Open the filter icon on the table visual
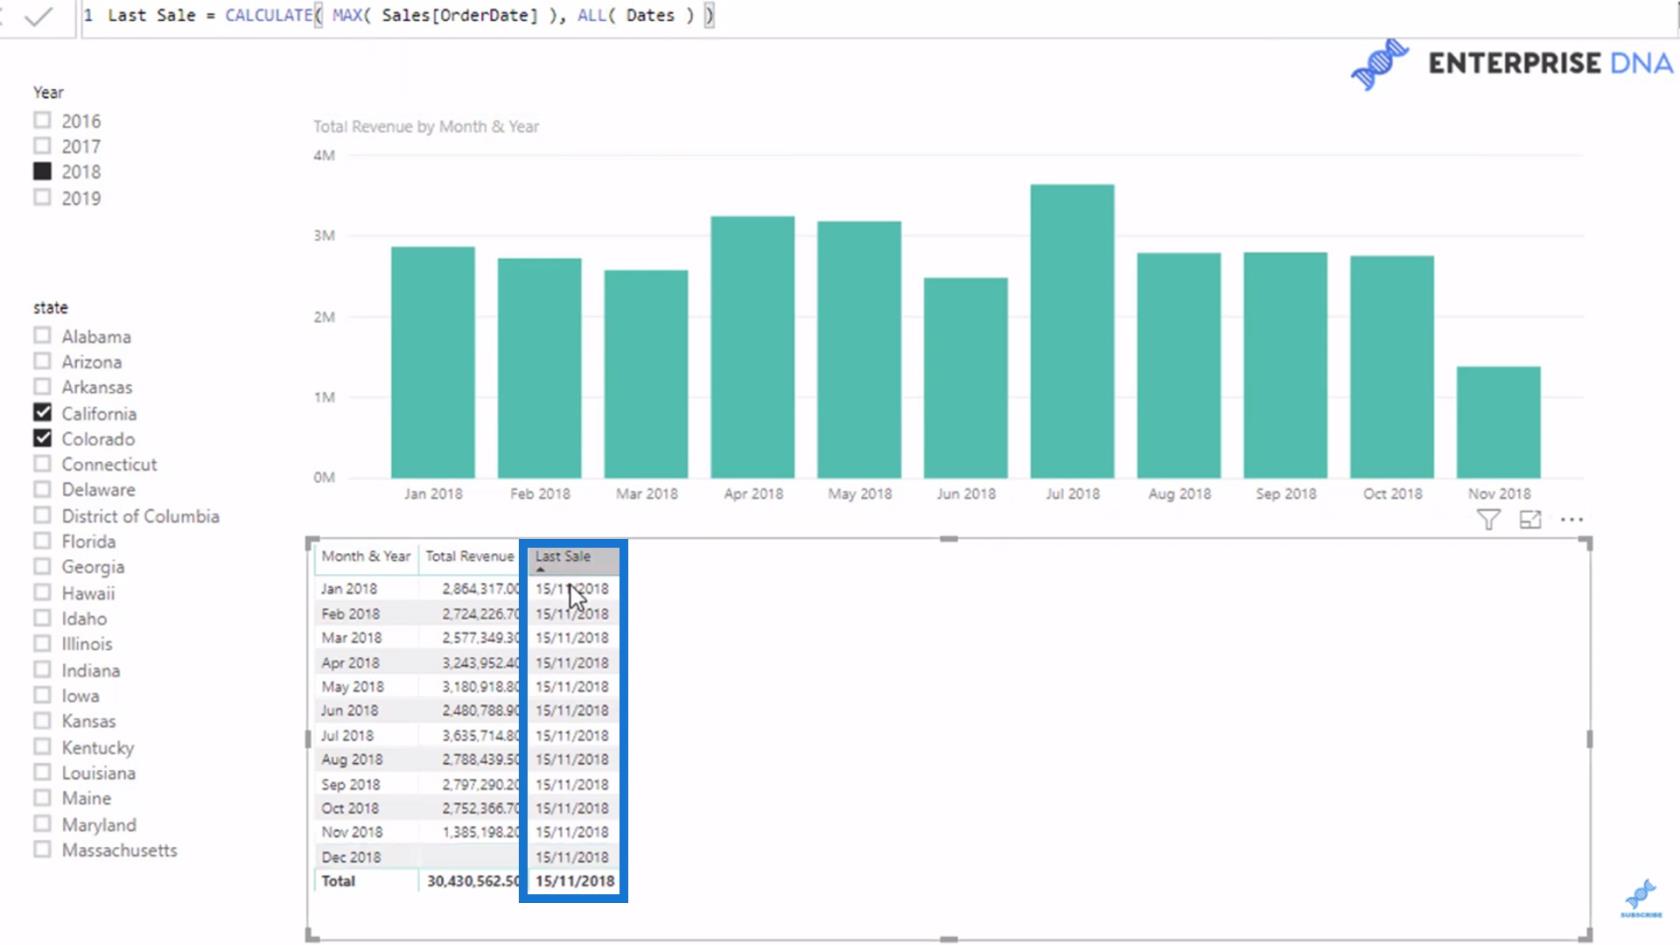The image size is (1680, 945). 1488,519
